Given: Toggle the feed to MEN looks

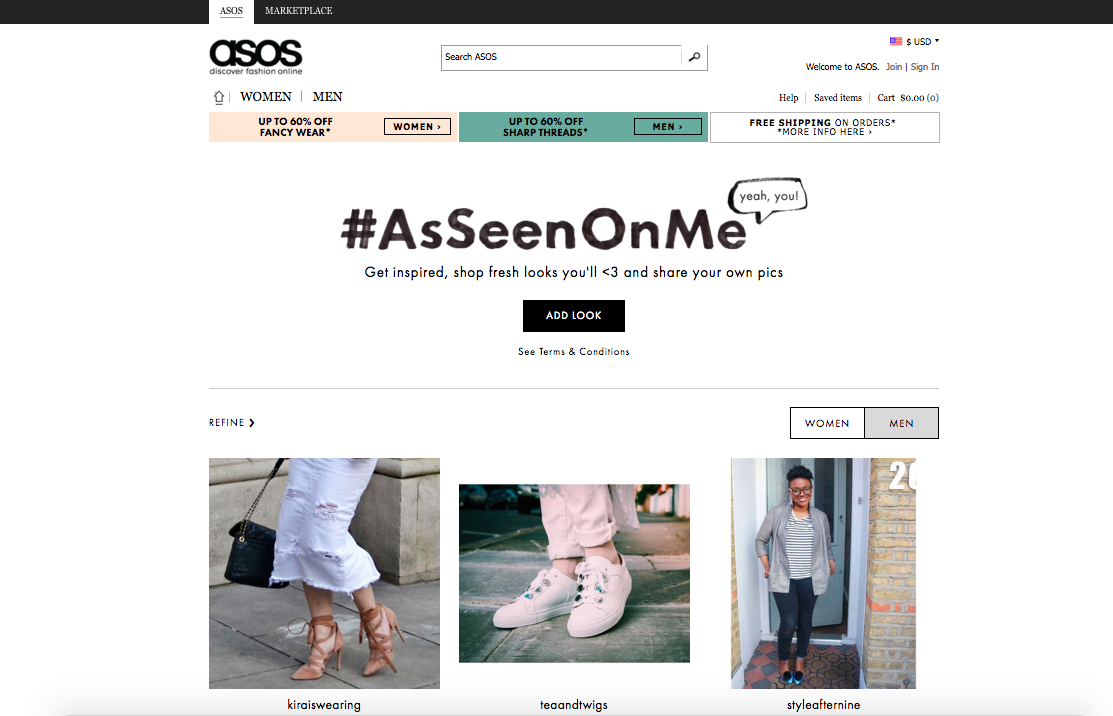Looking at the screenshot, I should click(901, 423).
